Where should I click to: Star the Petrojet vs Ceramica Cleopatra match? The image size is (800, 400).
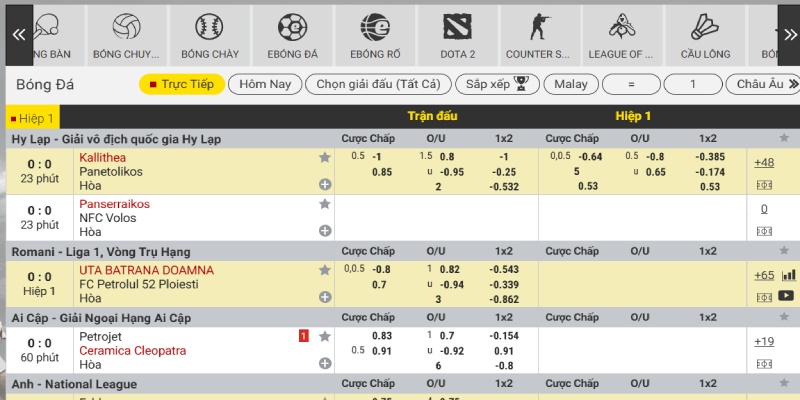click(324, 337)
